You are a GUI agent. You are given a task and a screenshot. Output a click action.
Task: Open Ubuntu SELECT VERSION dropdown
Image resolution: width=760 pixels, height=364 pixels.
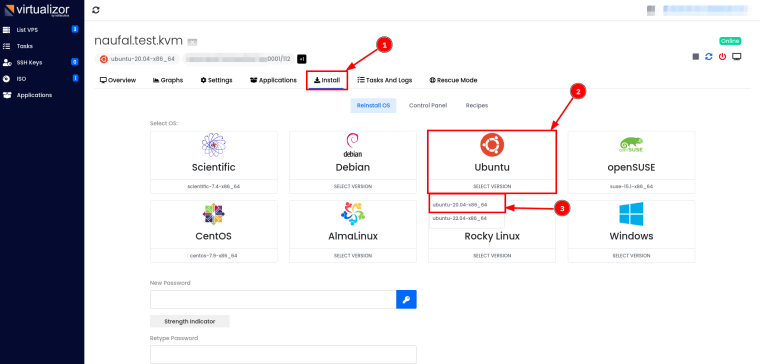[x=492, y=186]
